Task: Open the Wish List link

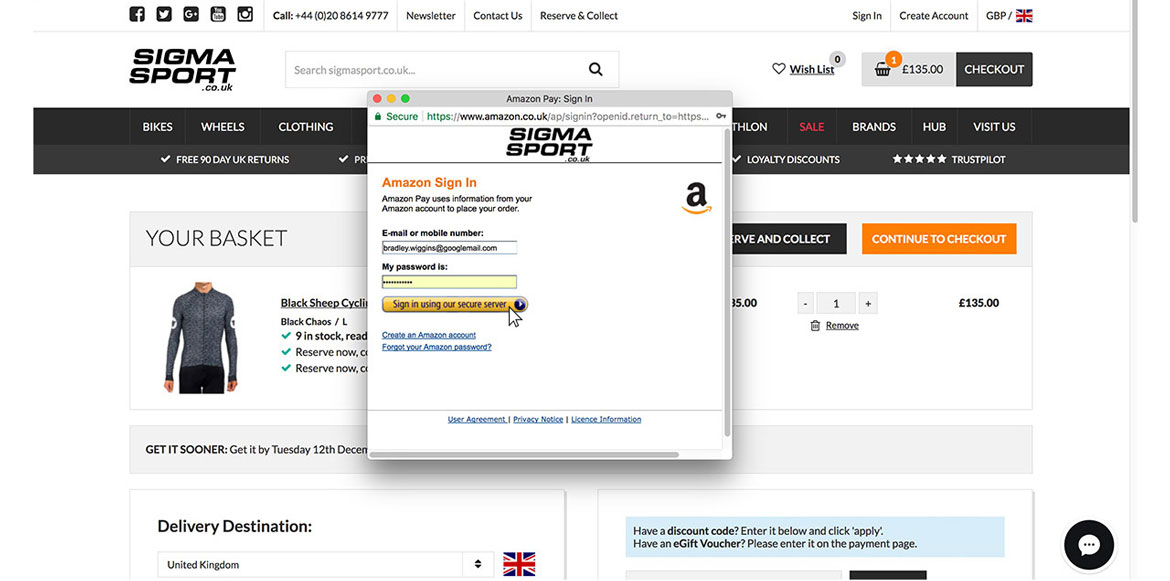Action: pyautogui.click(x=812, y=69)
